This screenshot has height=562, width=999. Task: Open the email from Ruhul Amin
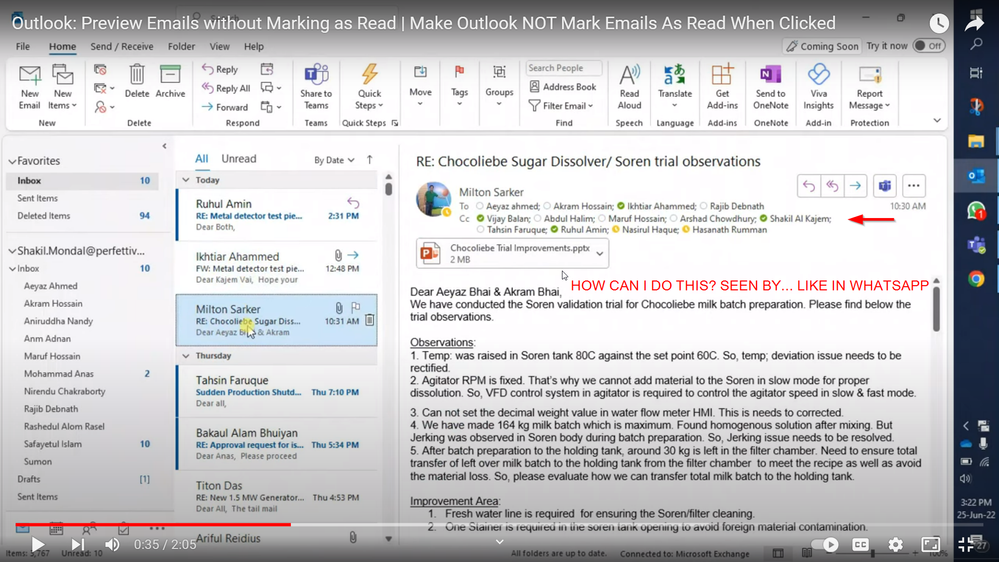coord(277,215)
